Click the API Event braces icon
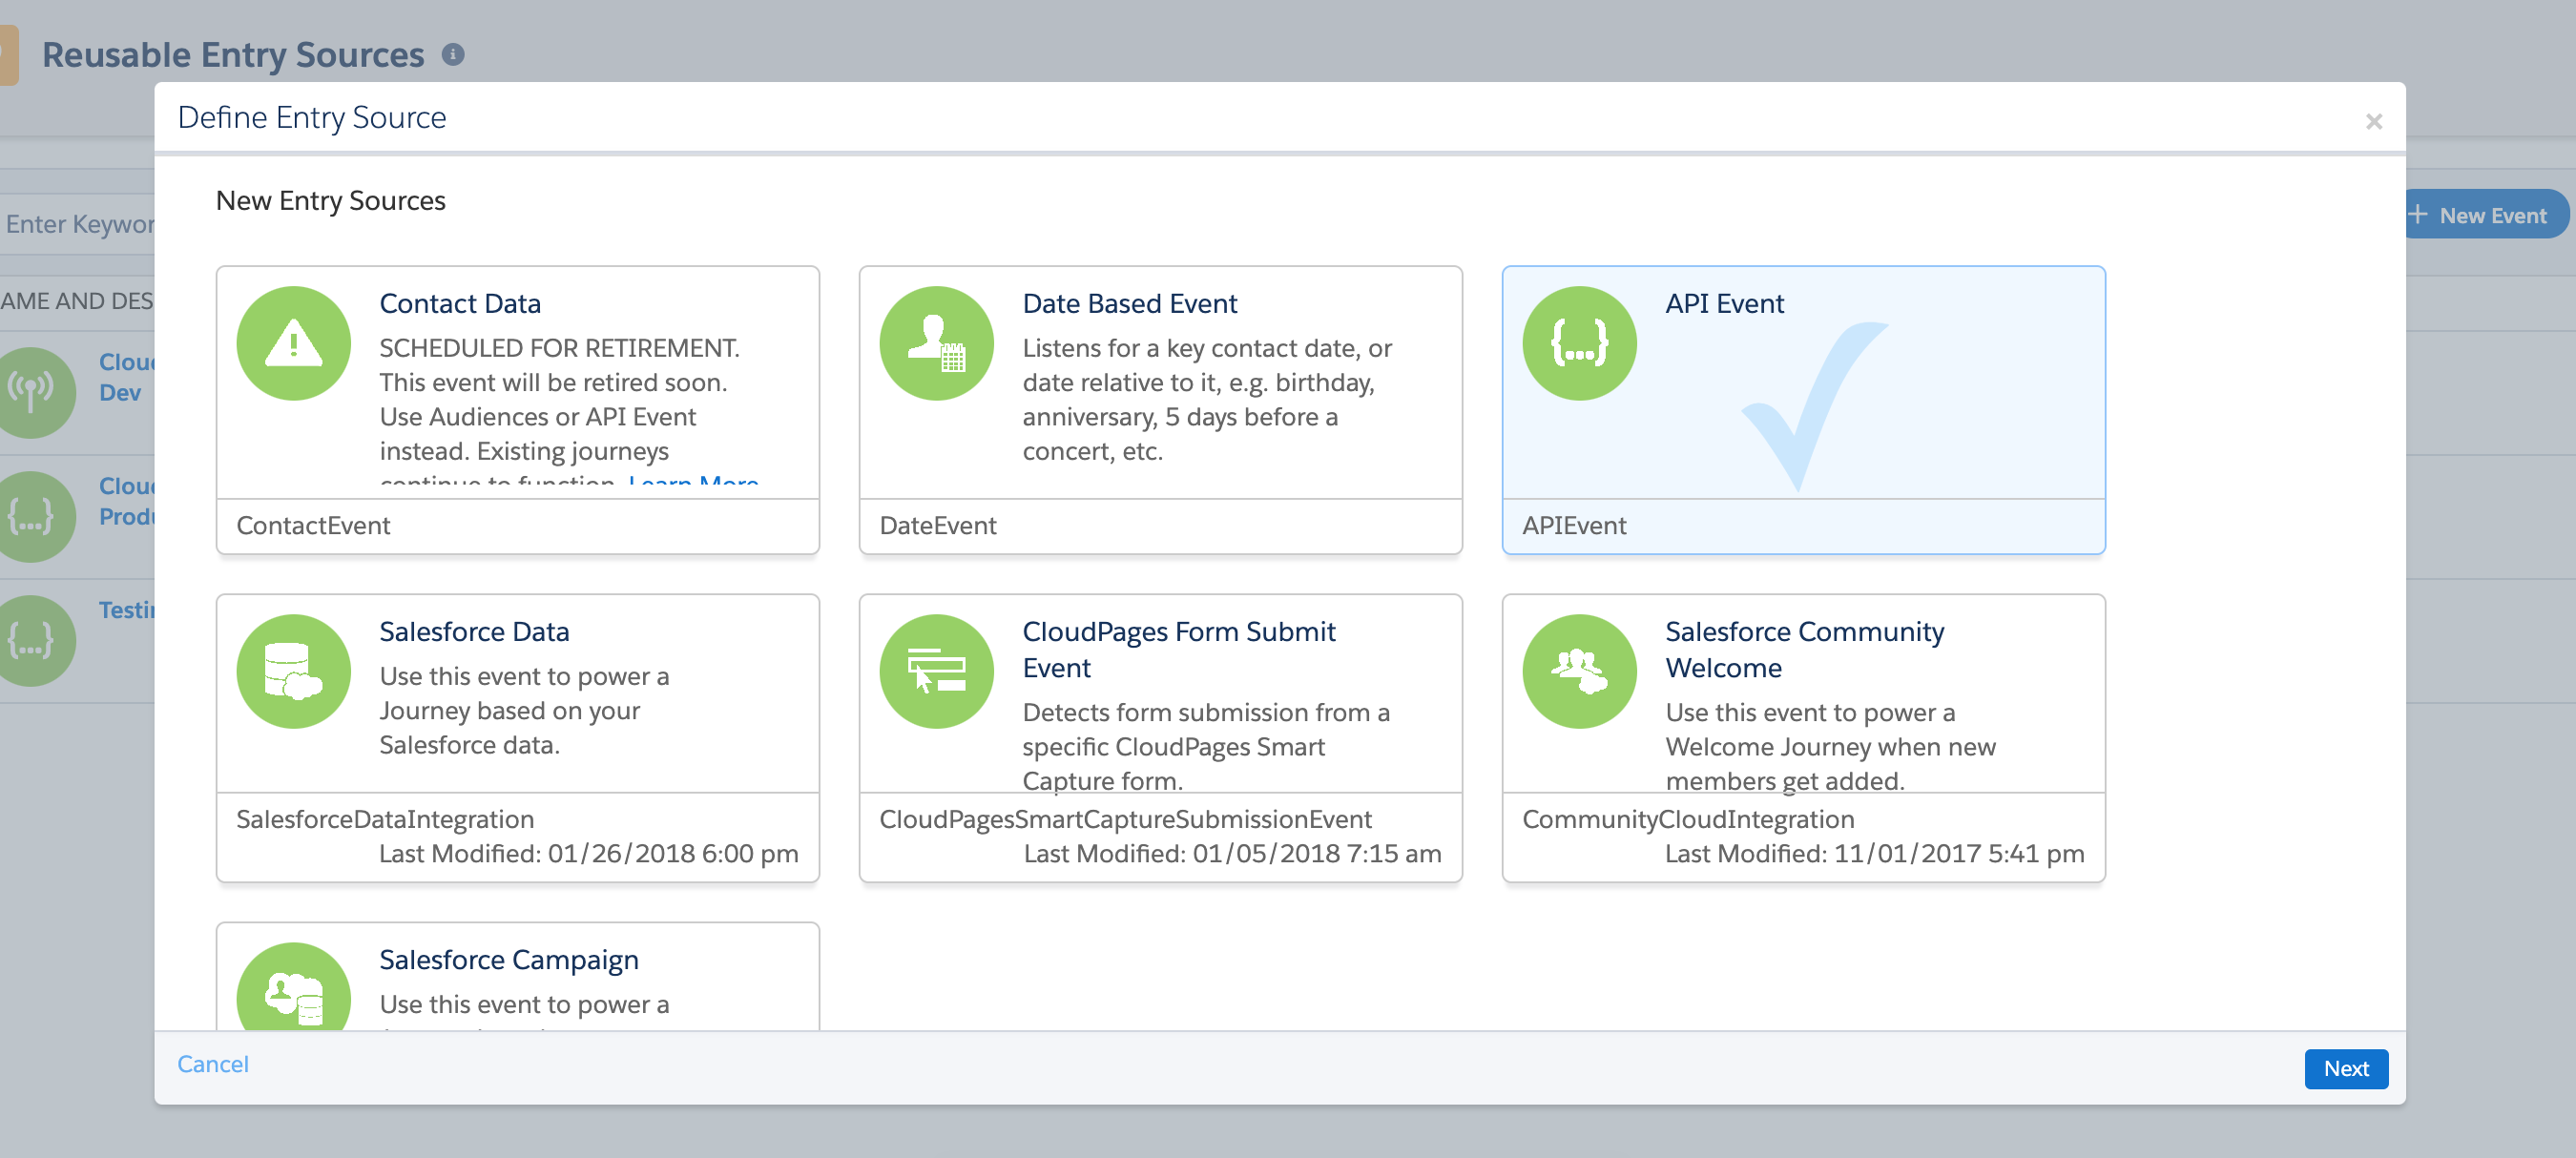Screen dimensions: 2576x1158 pos(1579,343)
